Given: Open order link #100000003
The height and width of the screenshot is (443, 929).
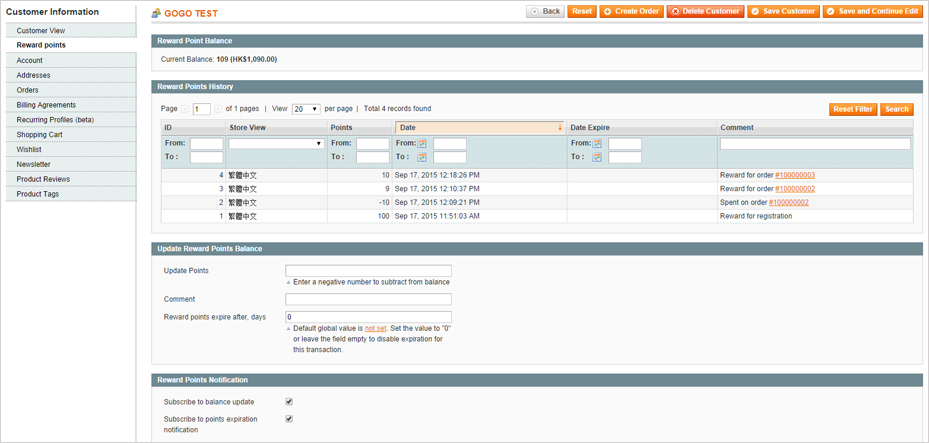Looking at the screenshot, I should 795,175.
